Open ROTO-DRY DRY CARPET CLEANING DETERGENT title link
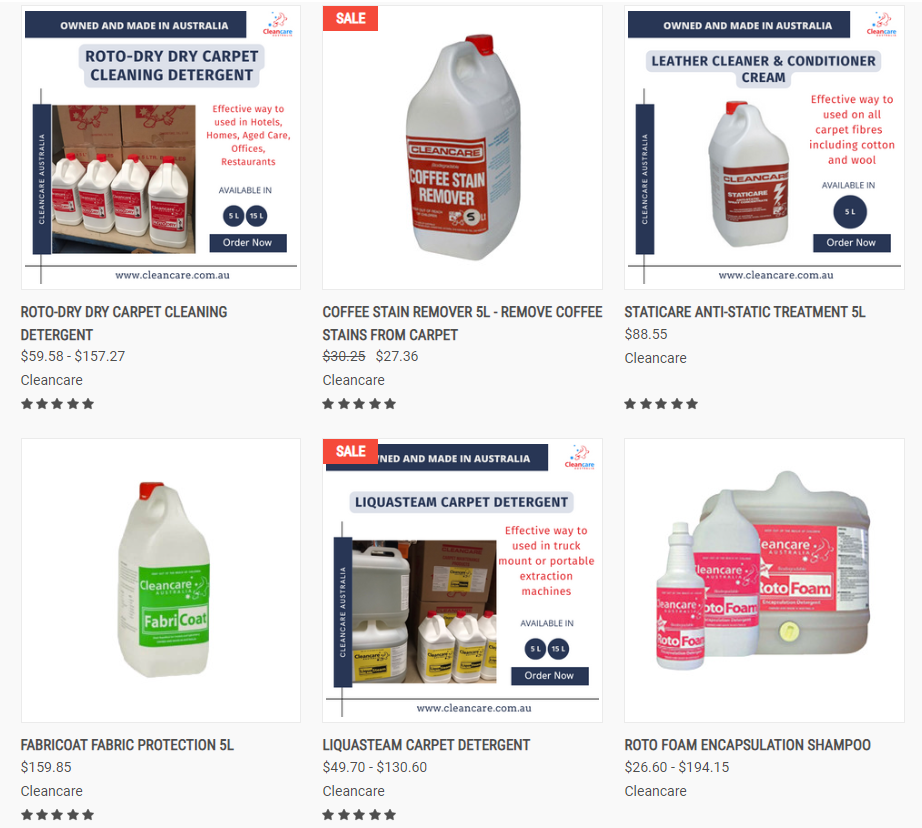The height and width of the screenshot is (828, 922). (124, 323)
